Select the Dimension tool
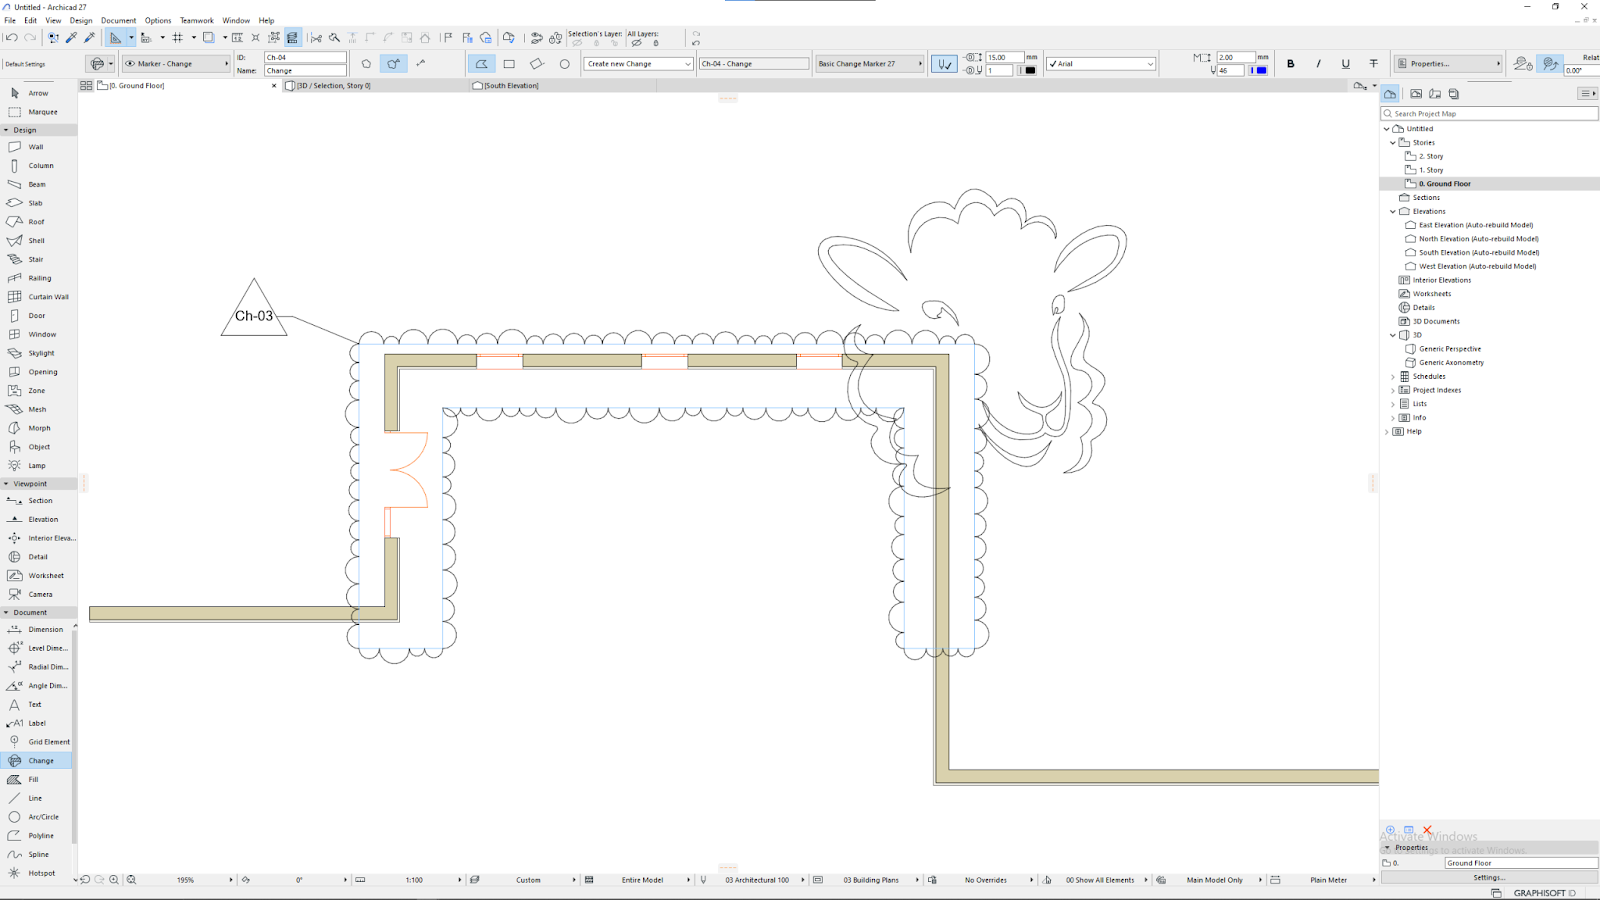The height and width of the screenshot is (900, 1600). [x=36, y=630]
